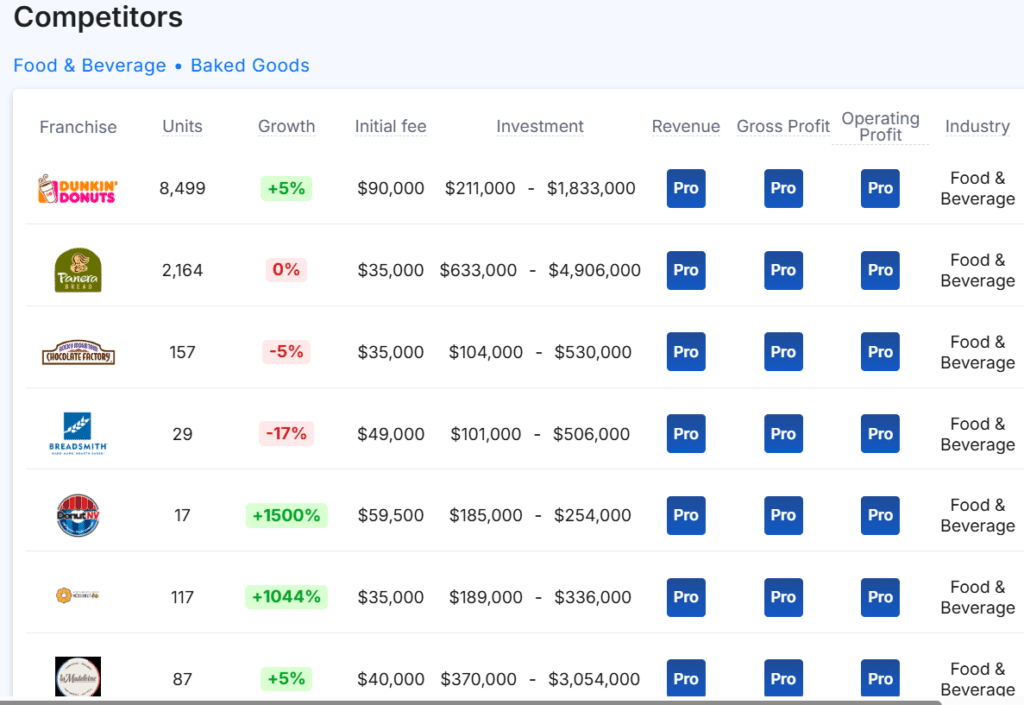The image size is (1024, 705).
Task: Click the Revenue Pro badge for La Madeleine
Action: point(686,679)
